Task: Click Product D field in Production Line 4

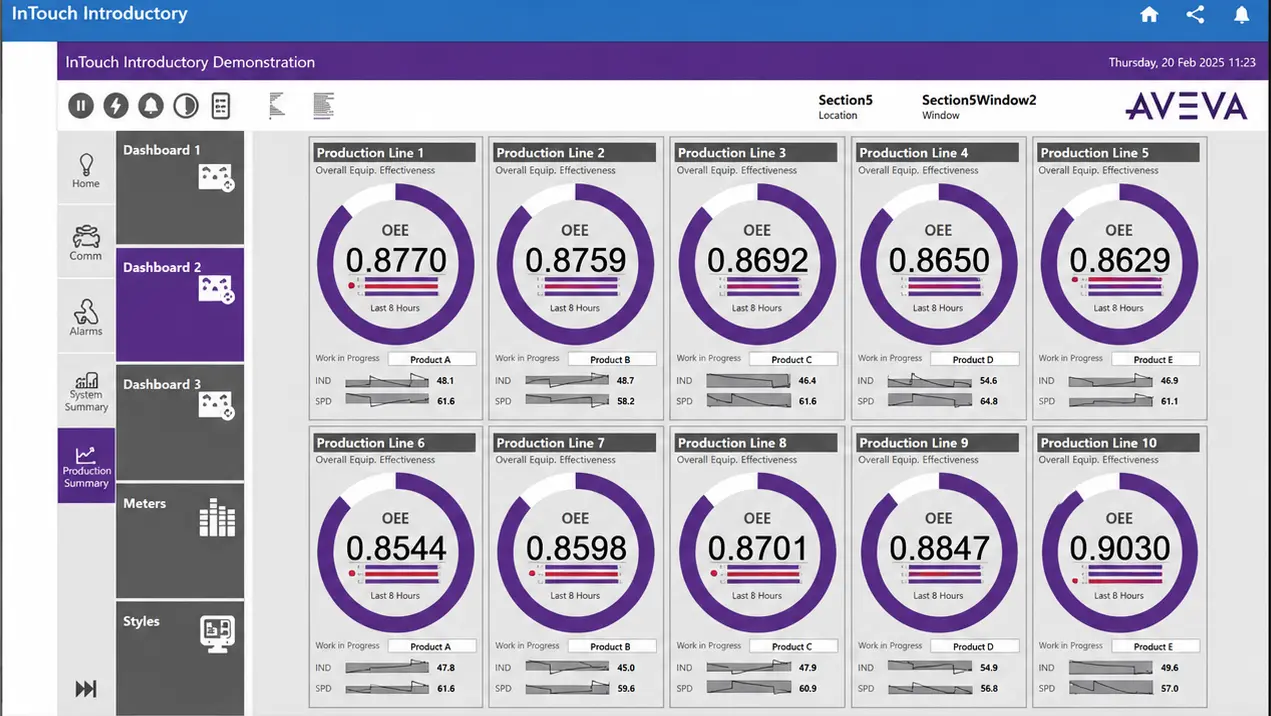Action: point(974,359)
